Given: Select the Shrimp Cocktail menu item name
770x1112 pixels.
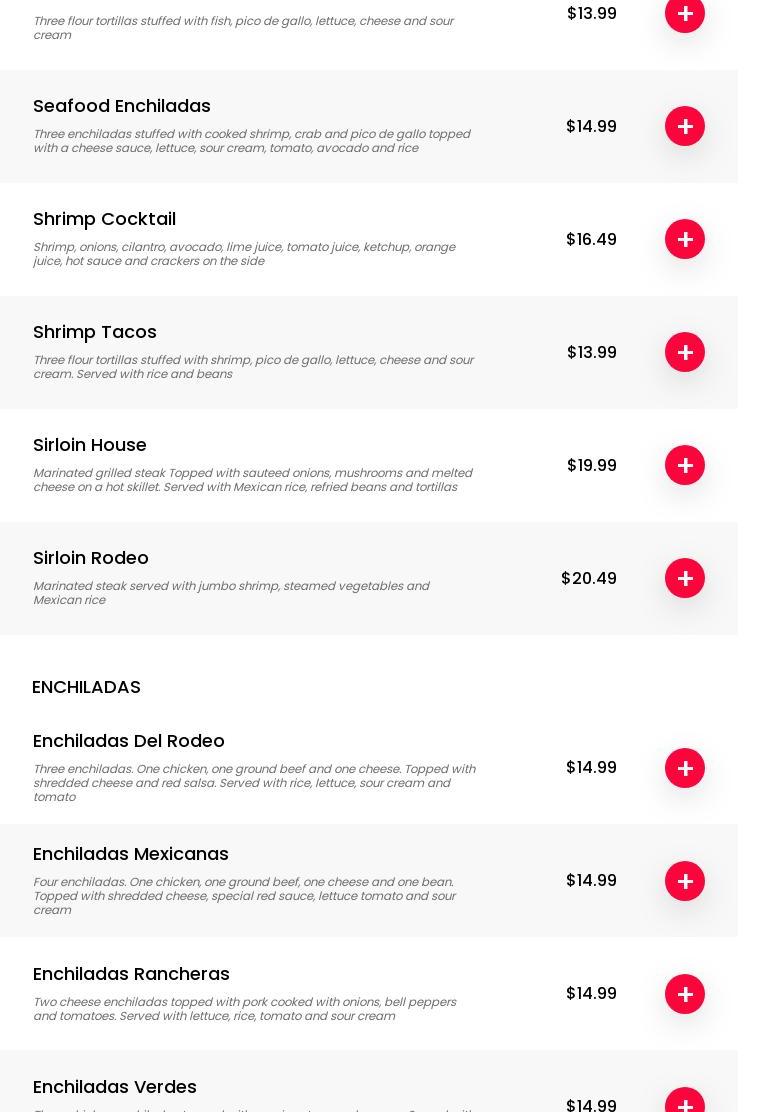Looking at the screenshot, I should pyautogui.click(x=104, y=219).
